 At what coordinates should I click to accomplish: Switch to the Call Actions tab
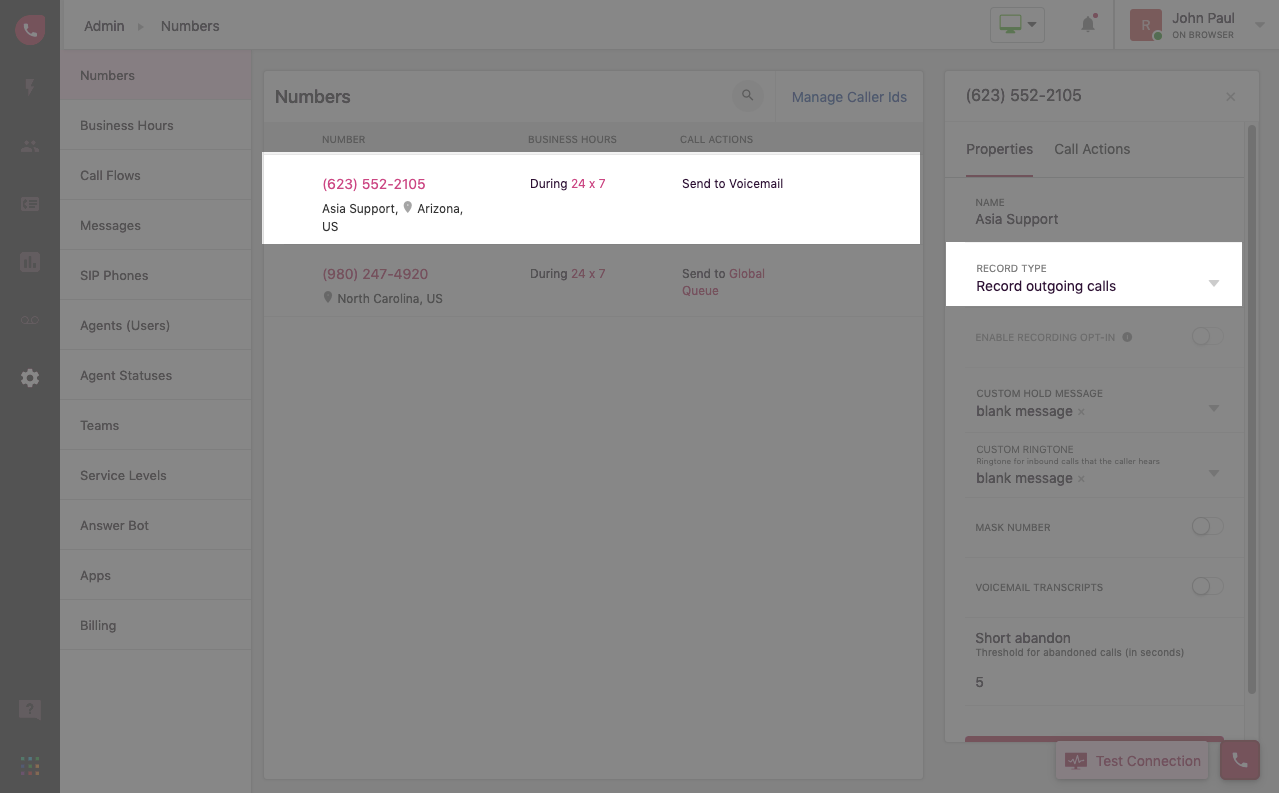[x=1092, y=149]
